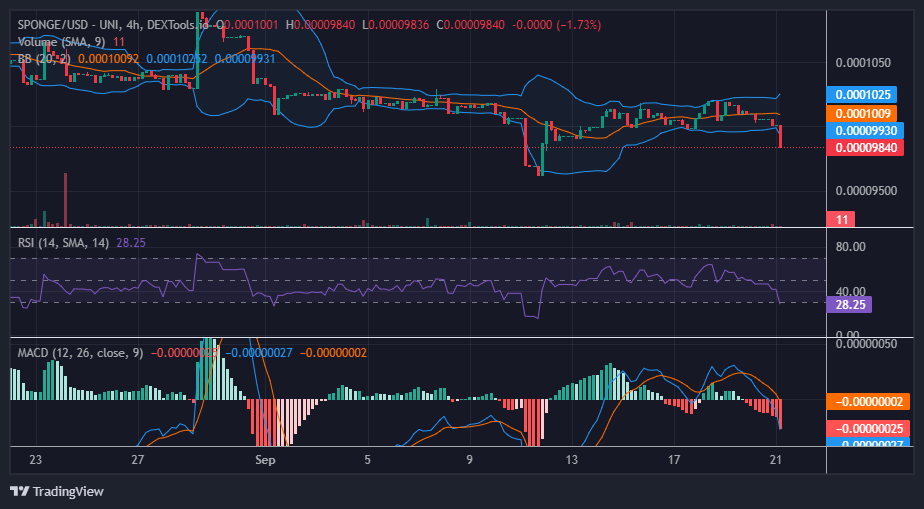Click the date label 23 on time axis
Screen dimensions: 924x509
point(36,460)
